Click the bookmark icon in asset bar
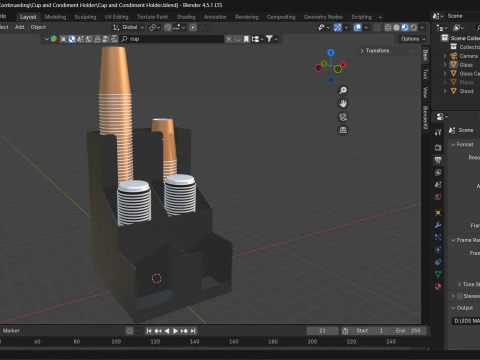480x360 pixels. click(x=246, y=39)
